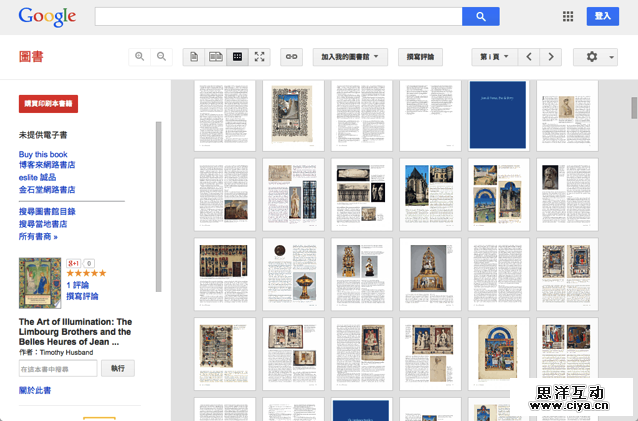This screenshot has height=421, width=638.
Task: Go to the next page arrow
Action: (551, 57)
